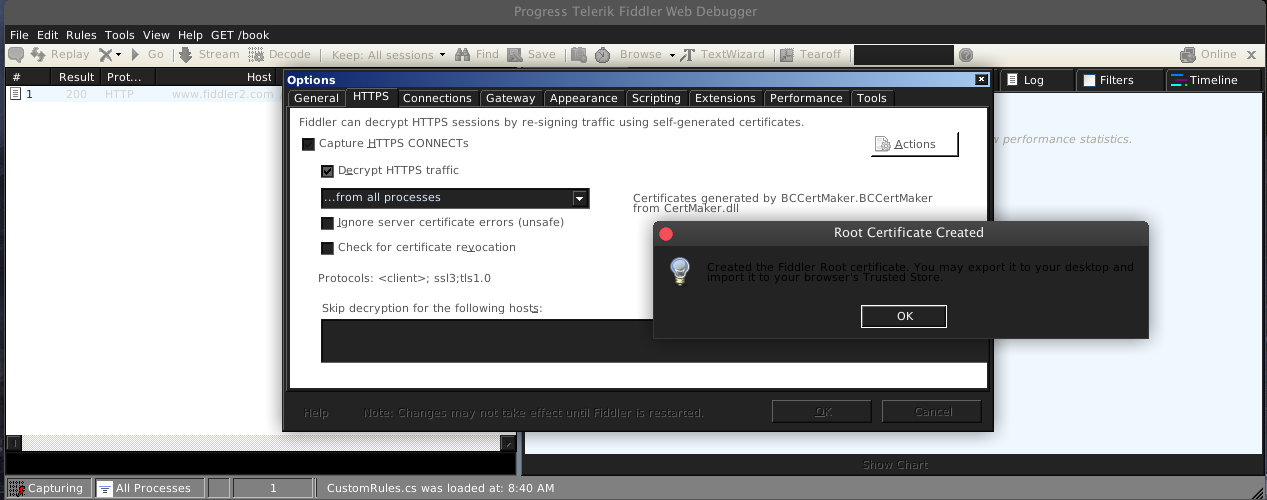Open the Tools menu

point(120,35)
